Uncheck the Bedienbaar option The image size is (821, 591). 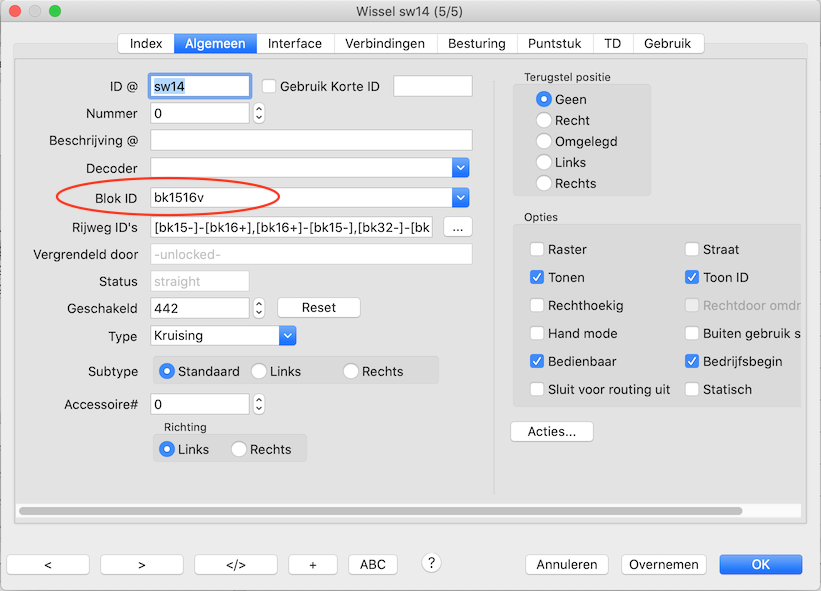pos(538,361)
